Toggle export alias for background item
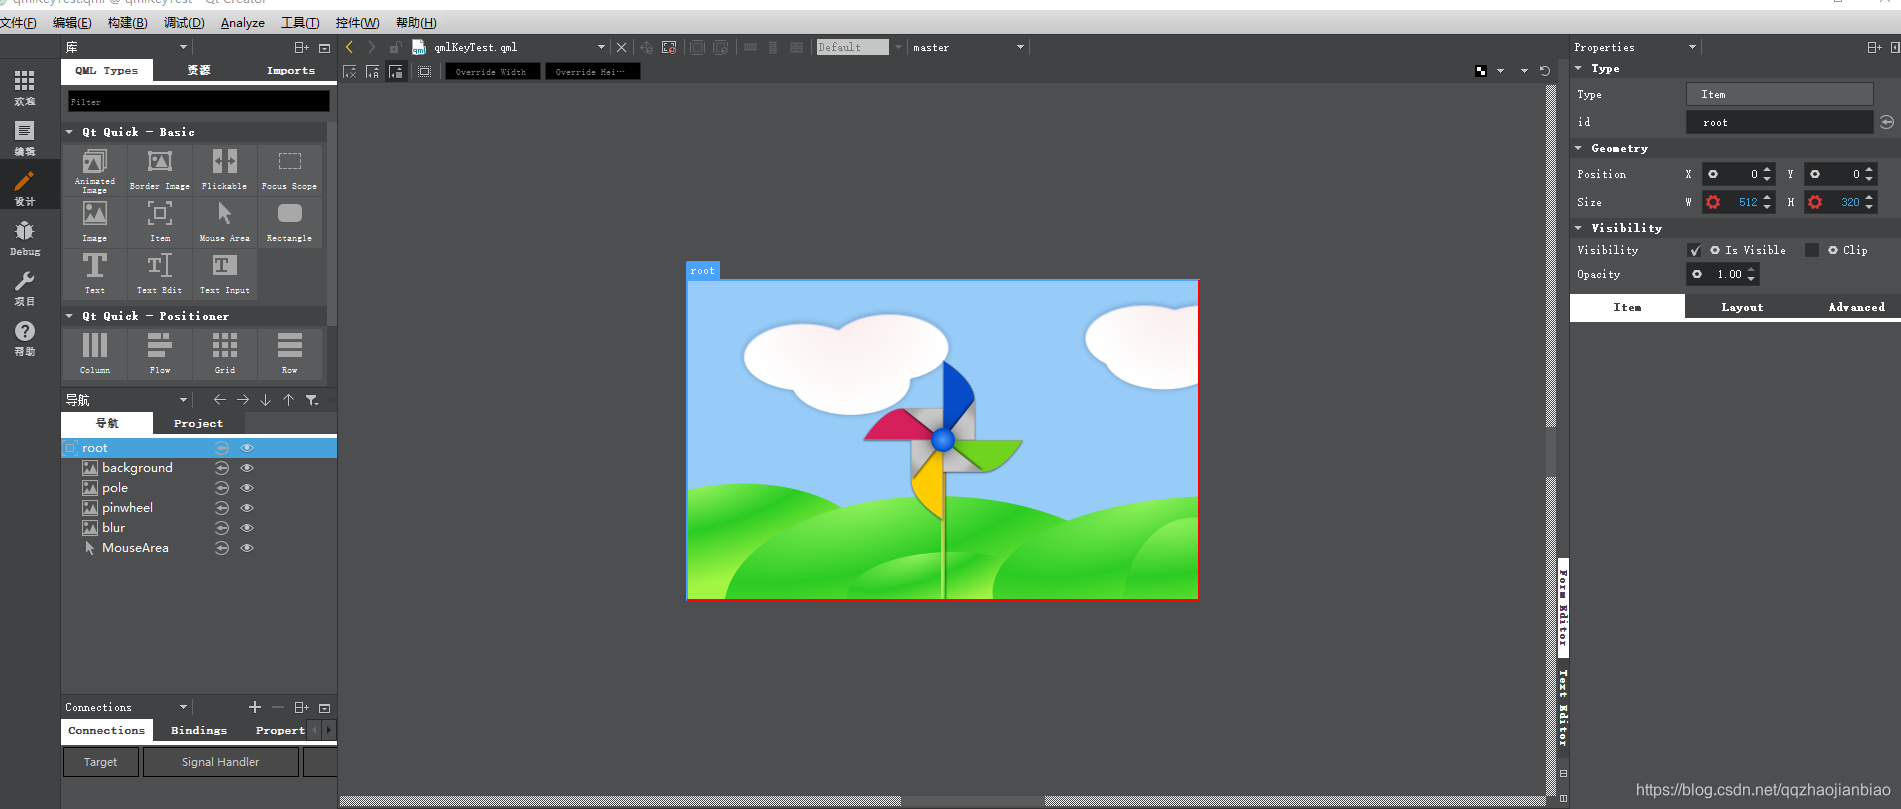 point(222,468)
